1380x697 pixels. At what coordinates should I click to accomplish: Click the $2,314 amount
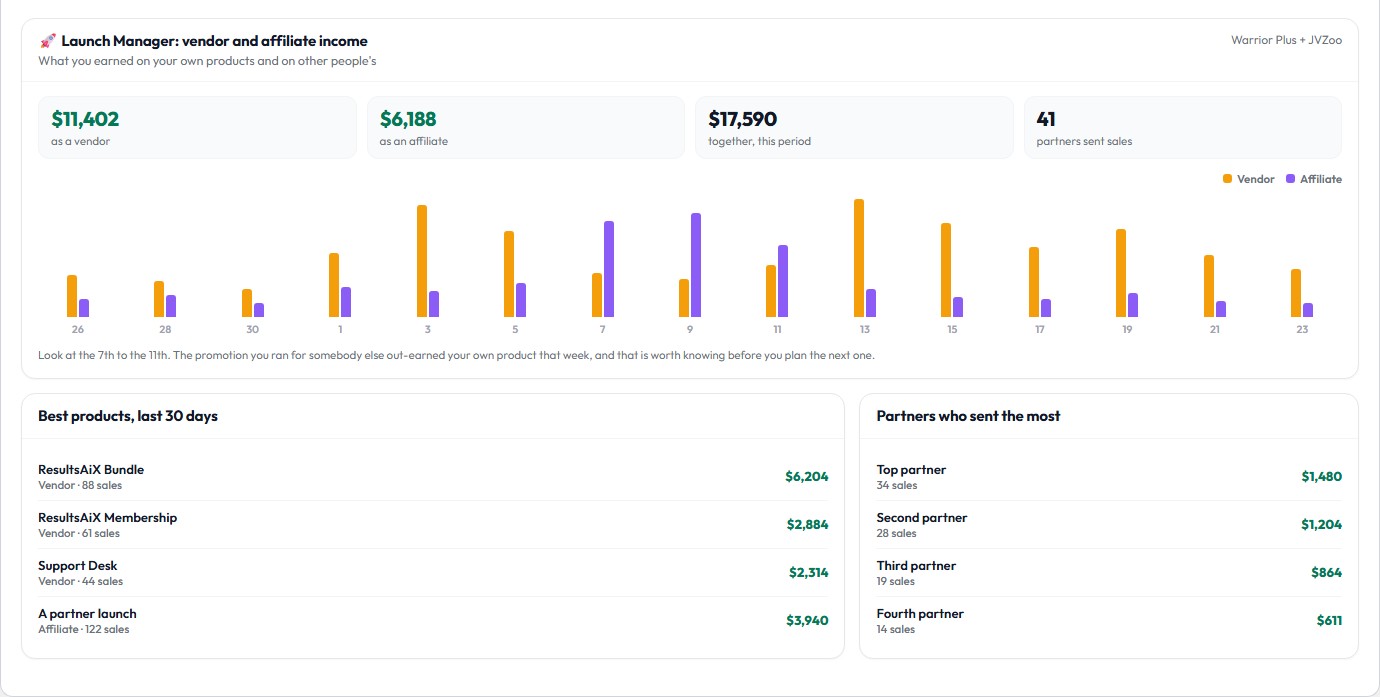(x=809, y=573)
